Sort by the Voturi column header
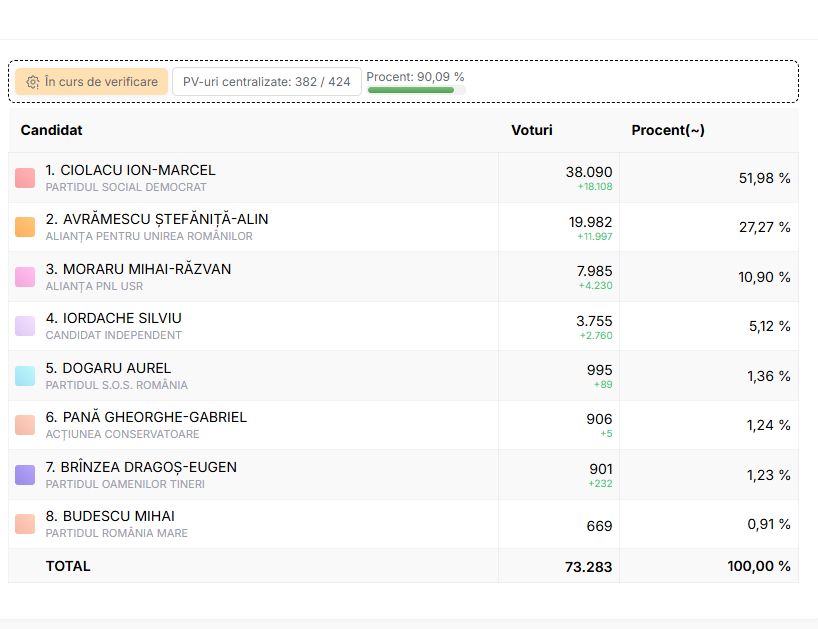 pos(531,130)
